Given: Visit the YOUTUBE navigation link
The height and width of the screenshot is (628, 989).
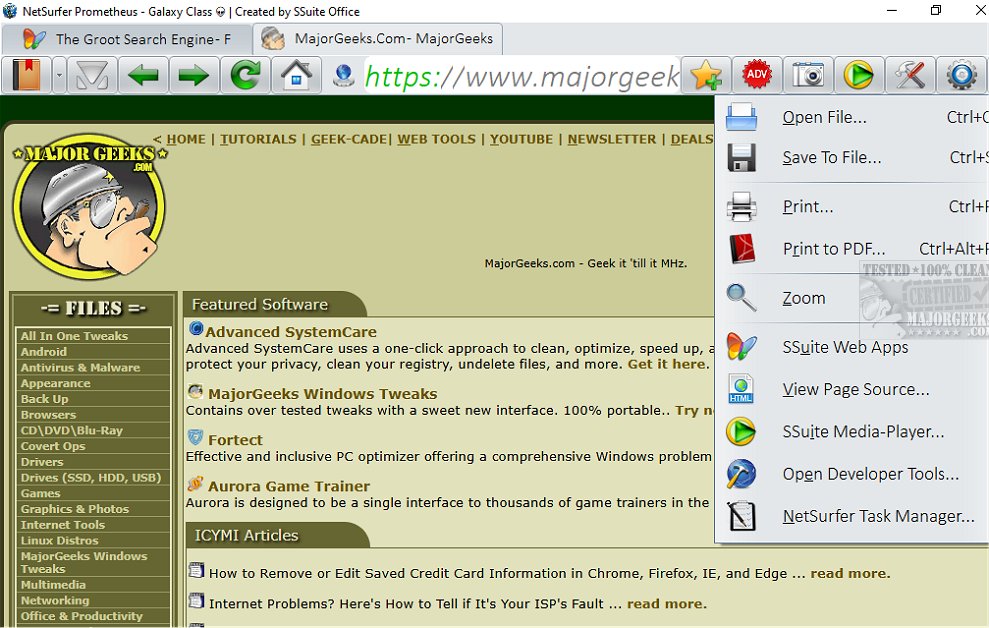Looking at the screenshot, I should (522, 139).
